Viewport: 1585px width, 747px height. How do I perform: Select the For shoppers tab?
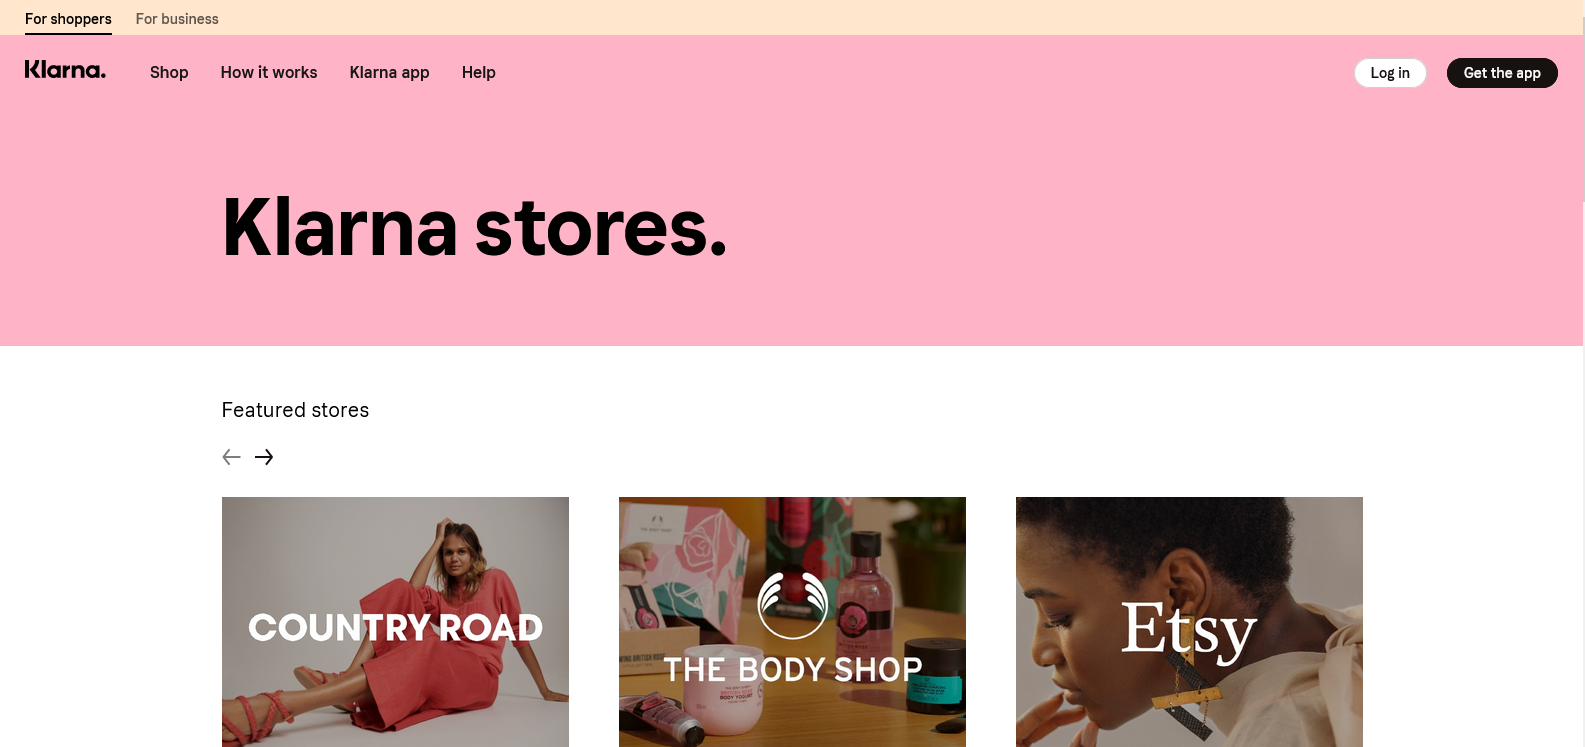point(68,18)
